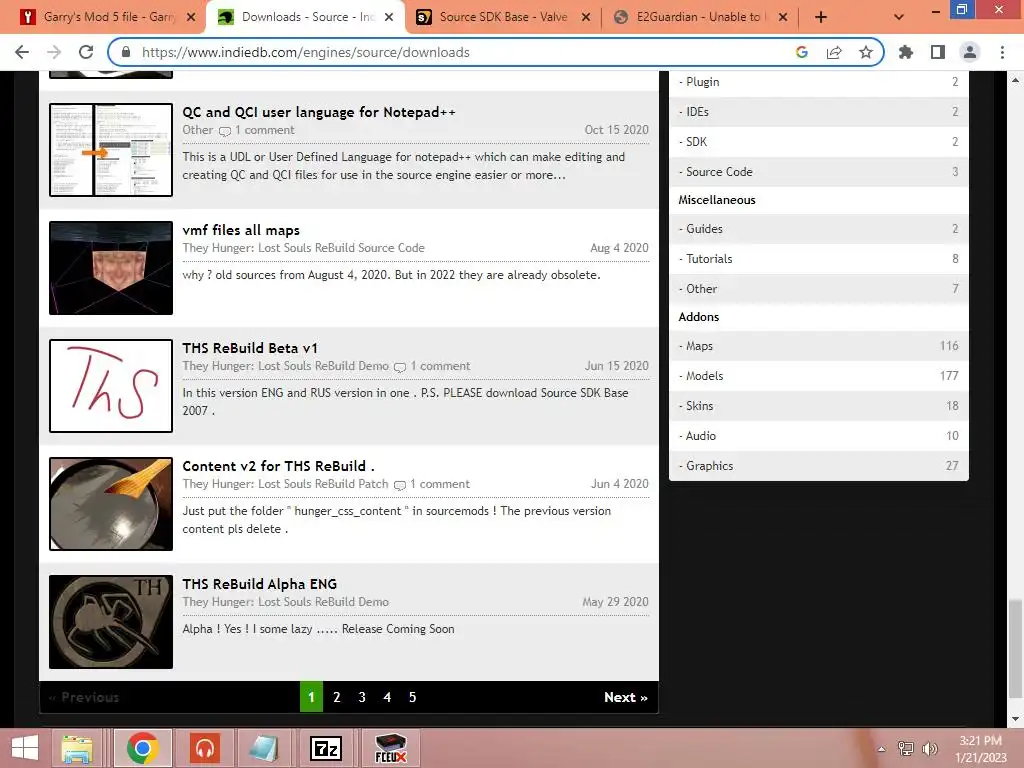Click the Next » pagination link
1024x768 pixels.
(x=626, y=697)
